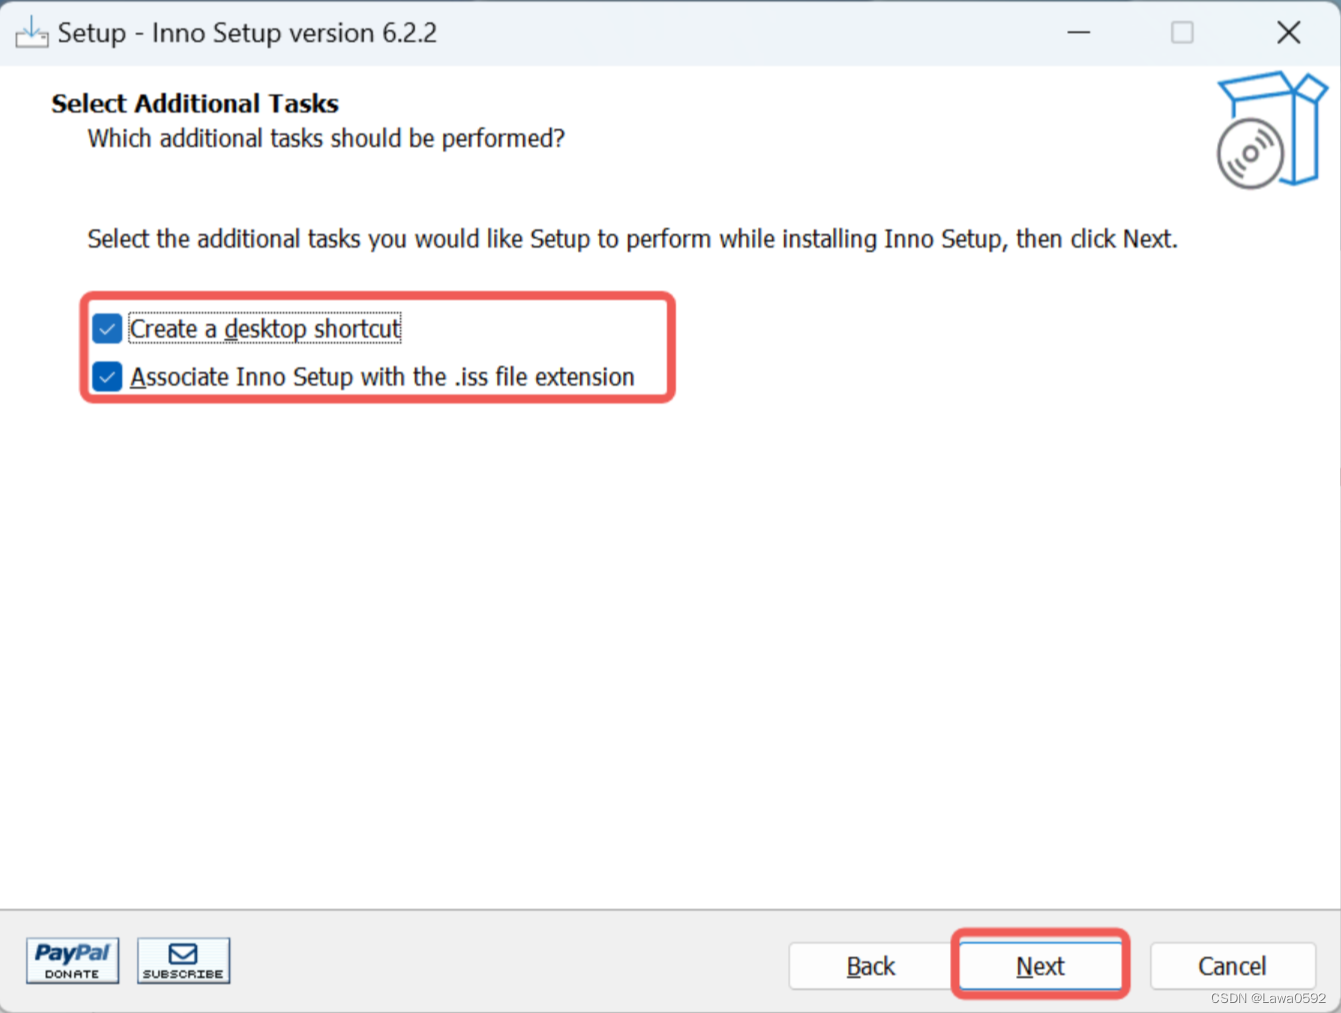The image size is (1341, 1013).
Task: Minimize the Setup window
Action: coord(1078,32)
